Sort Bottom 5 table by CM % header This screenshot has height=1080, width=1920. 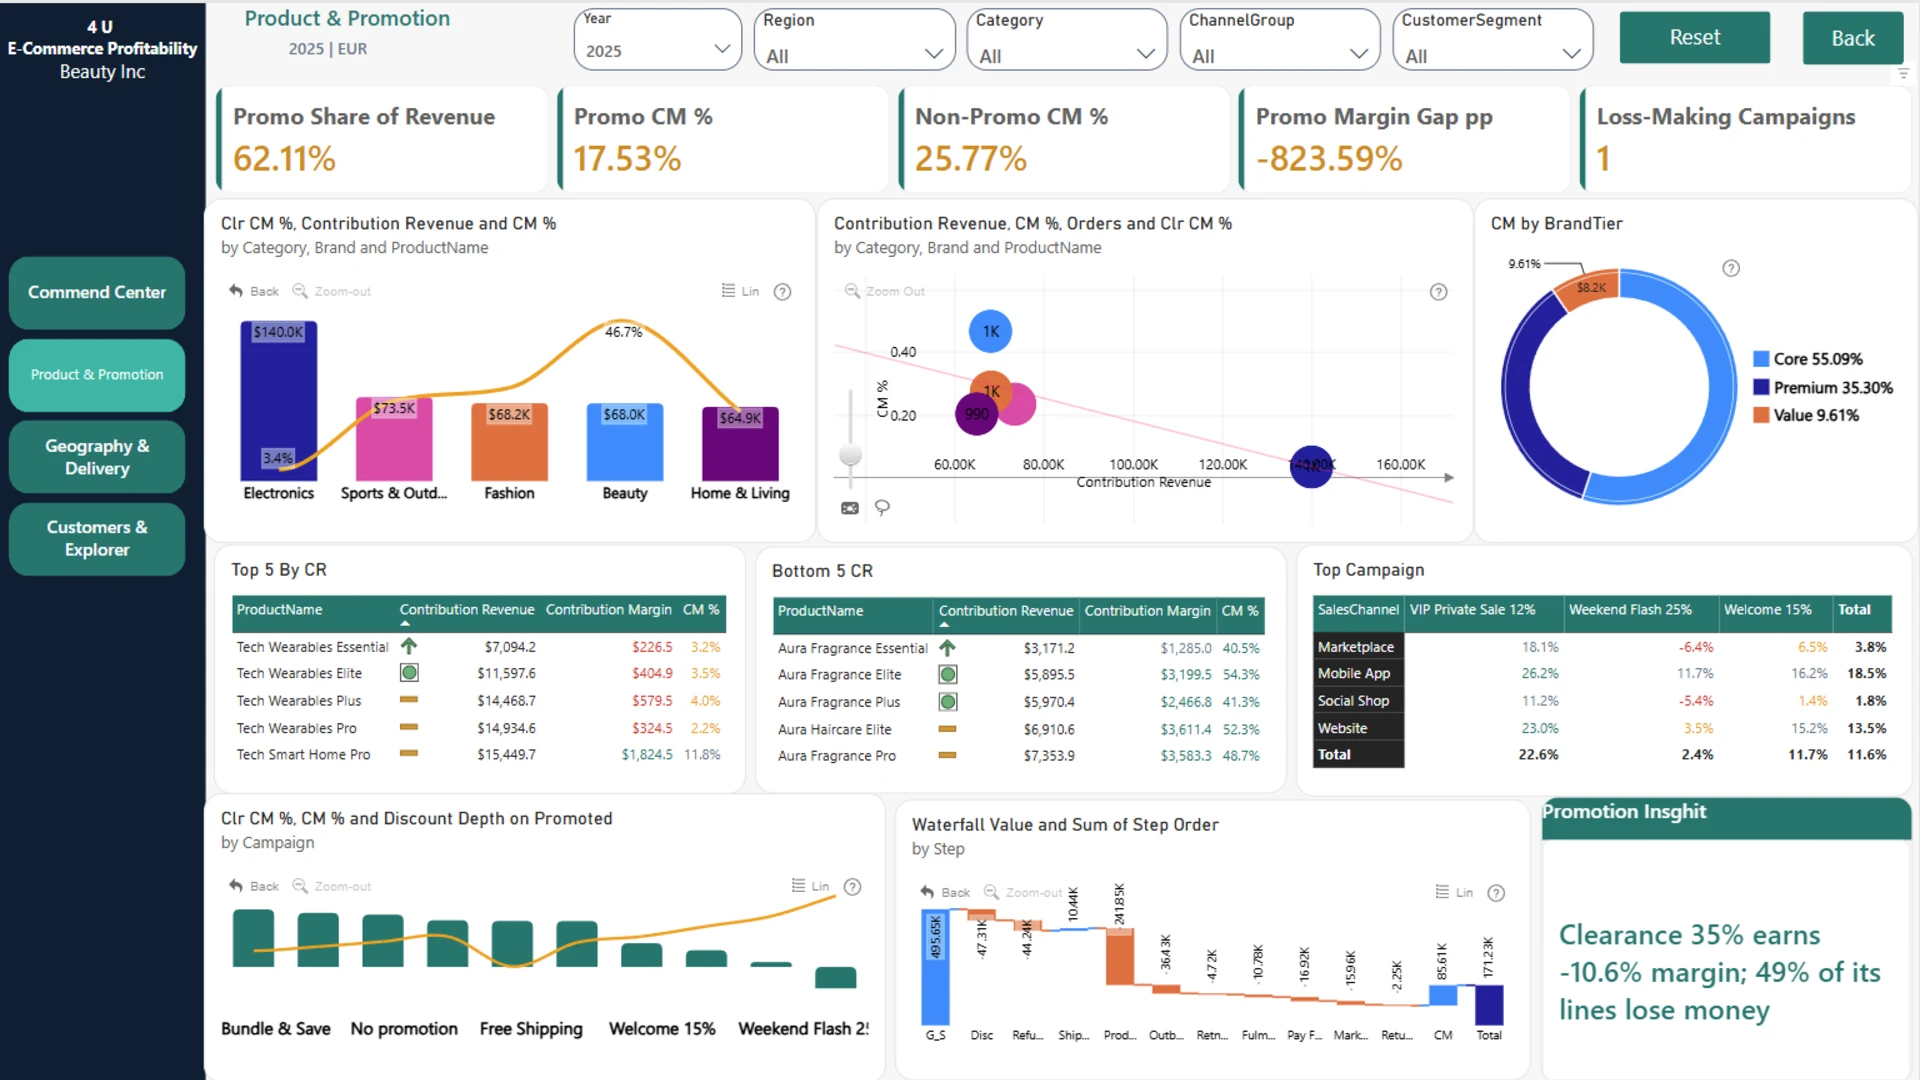1240,611
